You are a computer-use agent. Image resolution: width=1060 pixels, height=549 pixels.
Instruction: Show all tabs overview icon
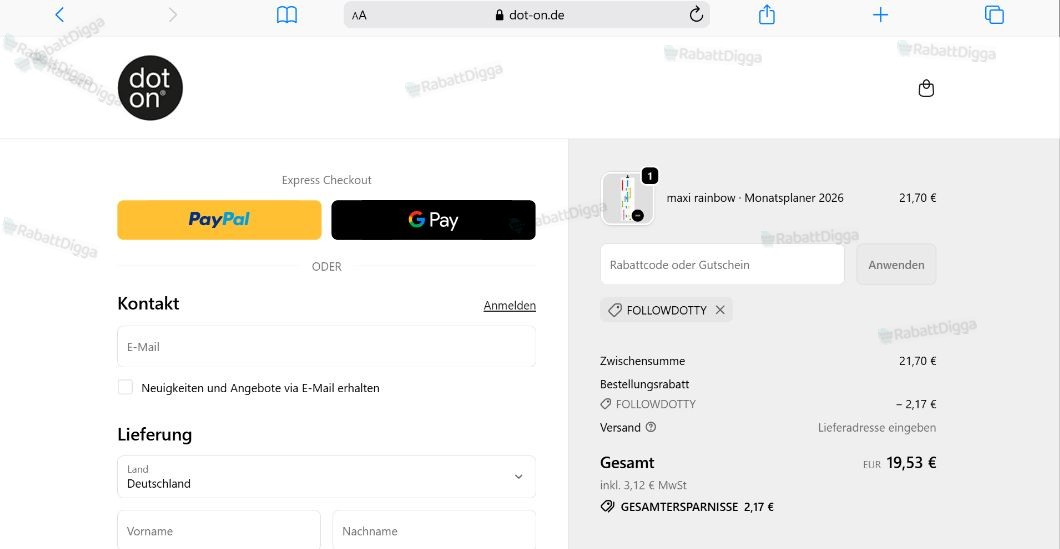pyautogui.click(x=994, y=15)
